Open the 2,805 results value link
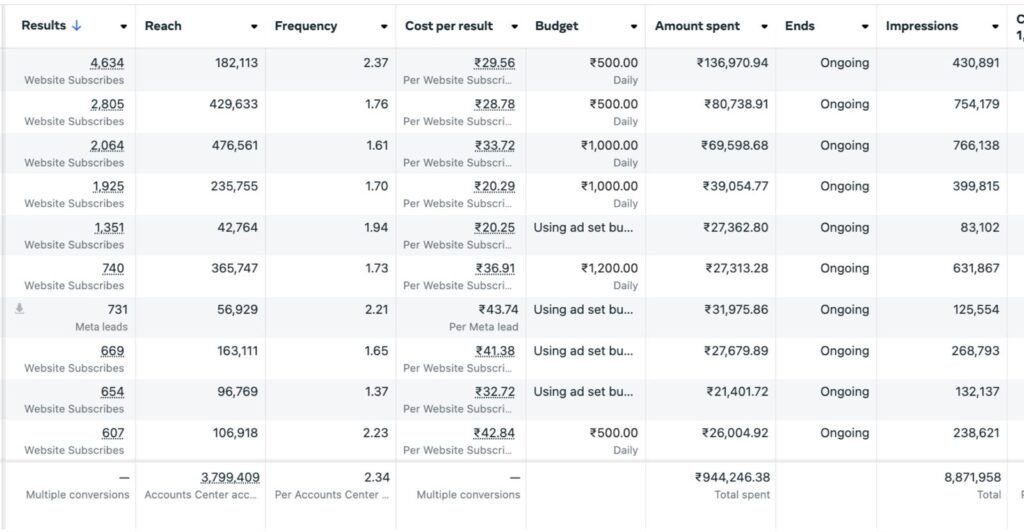Viewport: 1024px width, 532px height. click(107, 104)
